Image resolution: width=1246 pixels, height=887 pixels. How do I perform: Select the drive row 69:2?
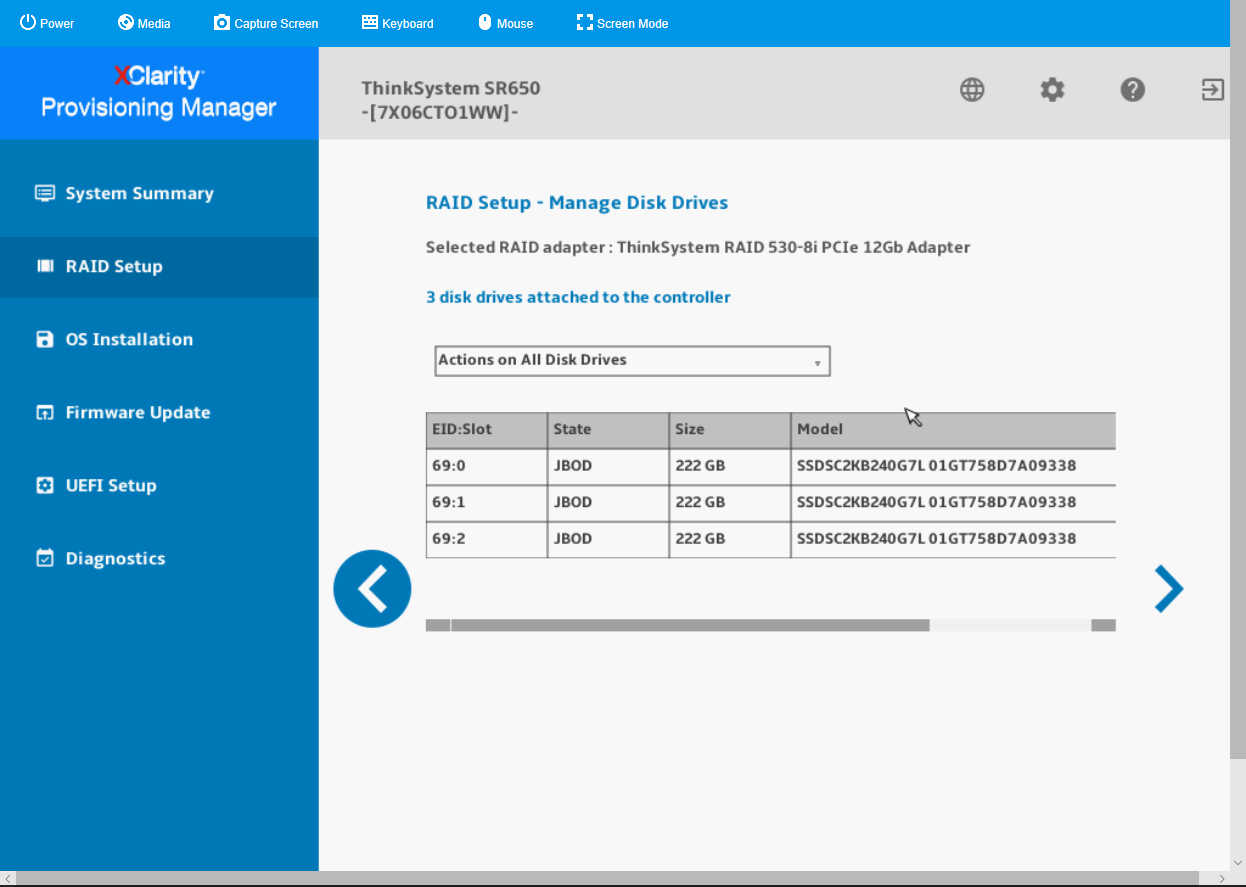771,539
